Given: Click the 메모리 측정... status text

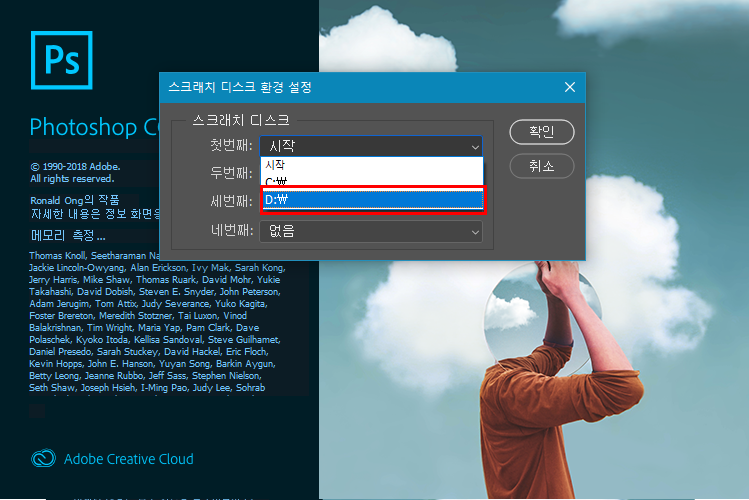Looking at the screenshot, I should [68, 235].
